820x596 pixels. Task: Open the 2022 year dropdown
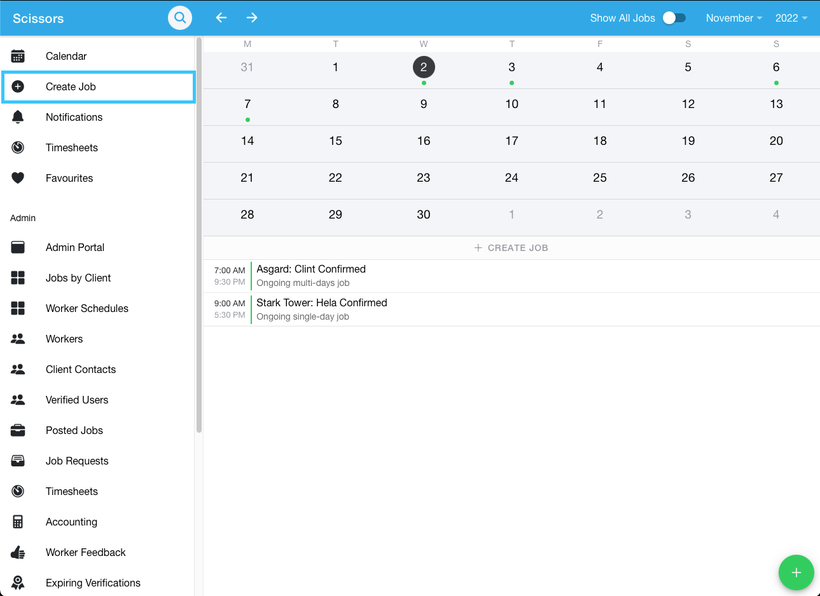(791, 18)
